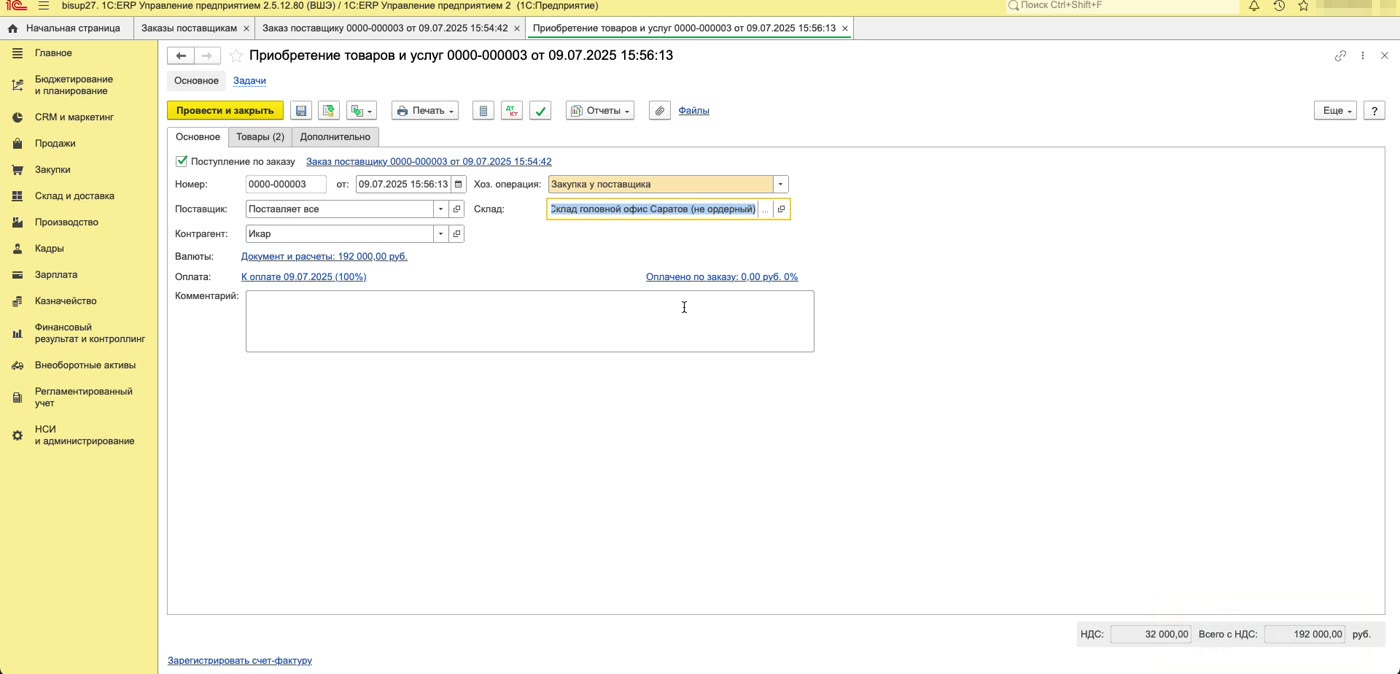Open the Заказы поставщикам window tab
This screenshot has width=1400, height=674.
click(189, 28)
